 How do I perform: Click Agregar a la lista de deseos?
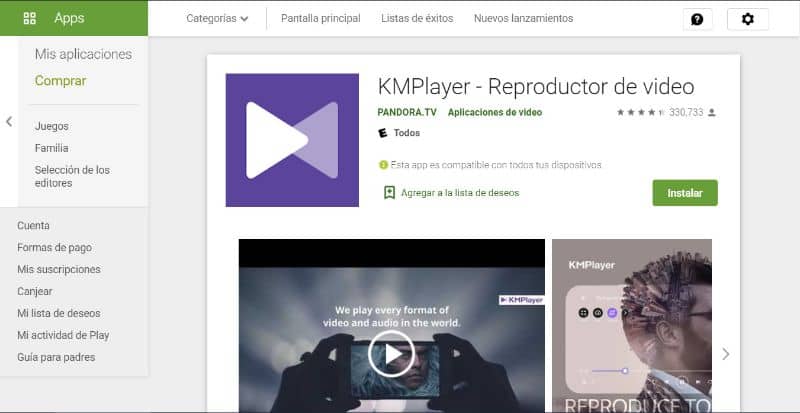[460, 193]
